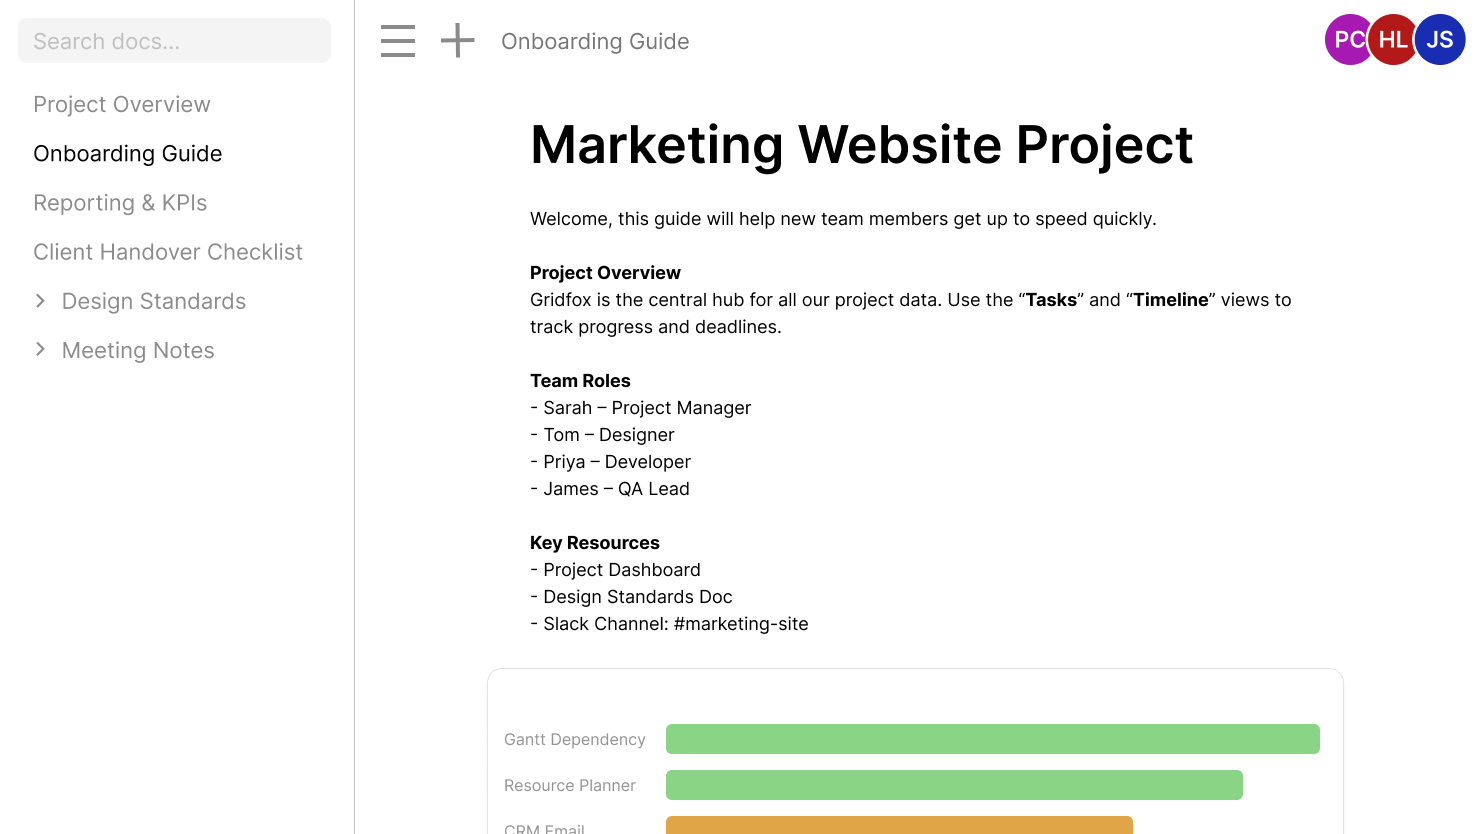Screen dimensions: 1480x834
Task: Click the plus icon to add doc
Action: (x=458, y=41)
